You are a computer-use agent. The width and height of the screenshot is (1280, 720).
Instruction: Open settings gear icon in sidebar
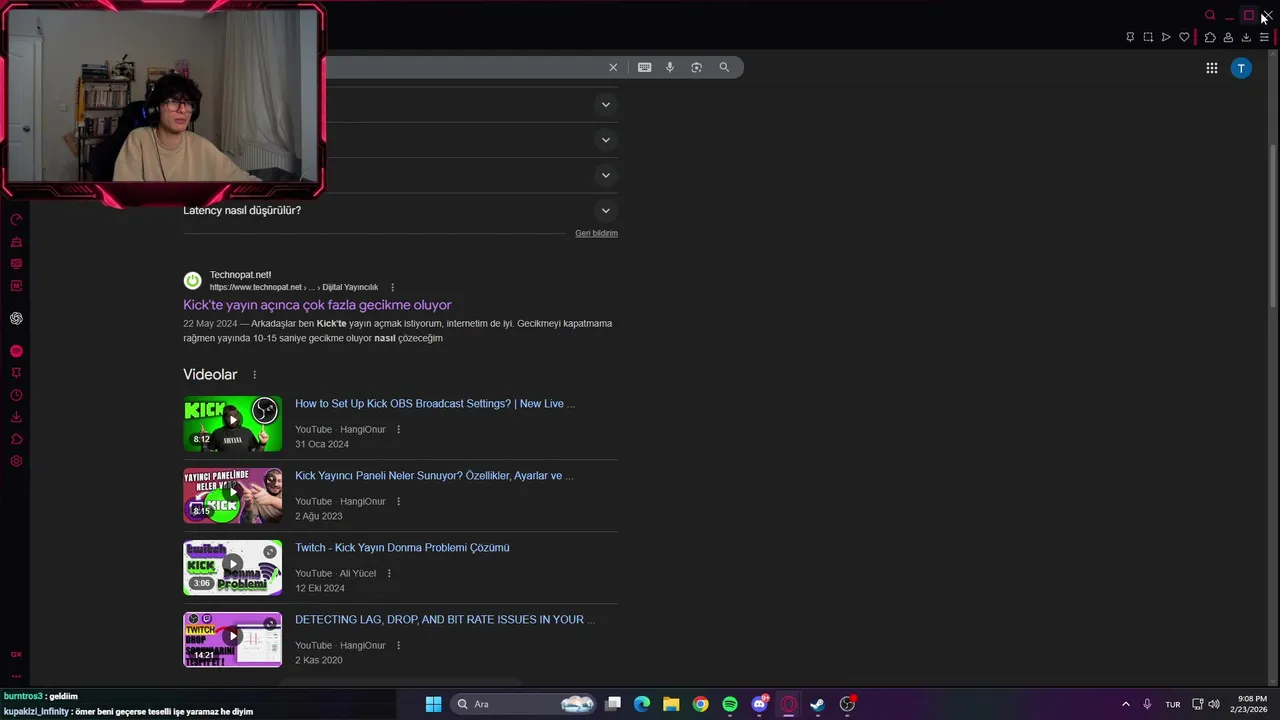[16, 461]
